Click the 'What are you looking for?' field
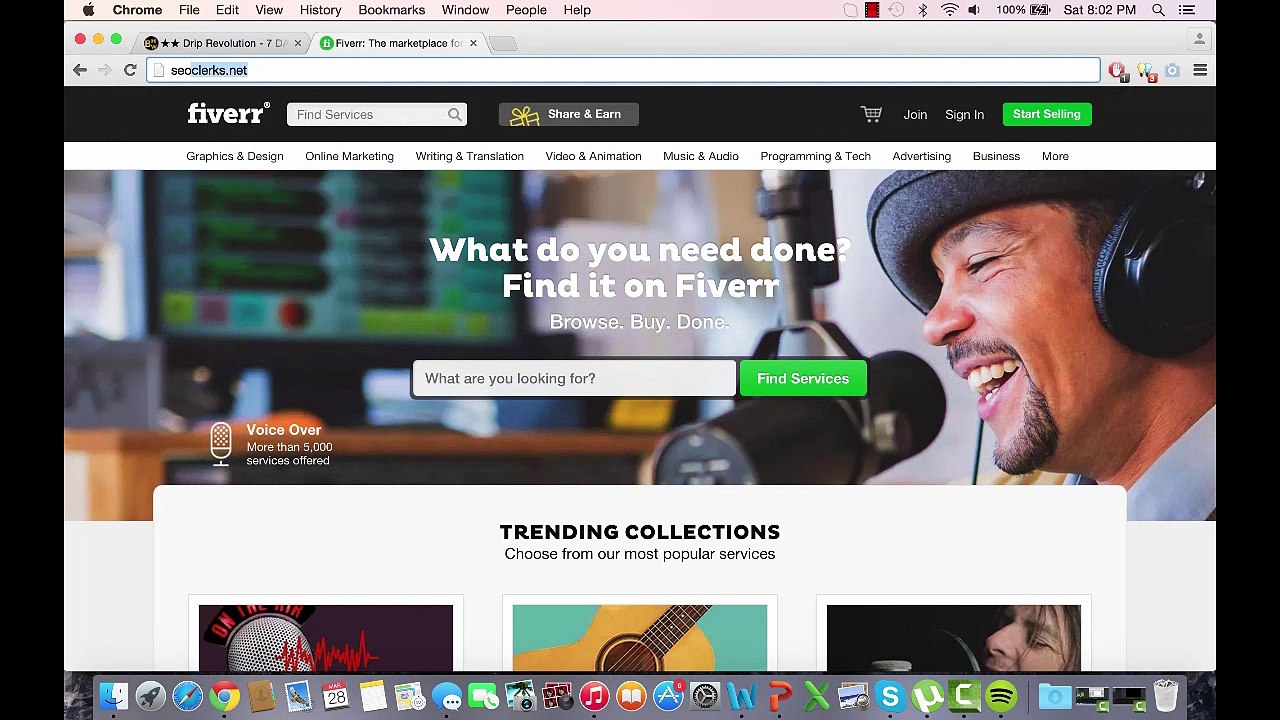 tap(574, 379)
